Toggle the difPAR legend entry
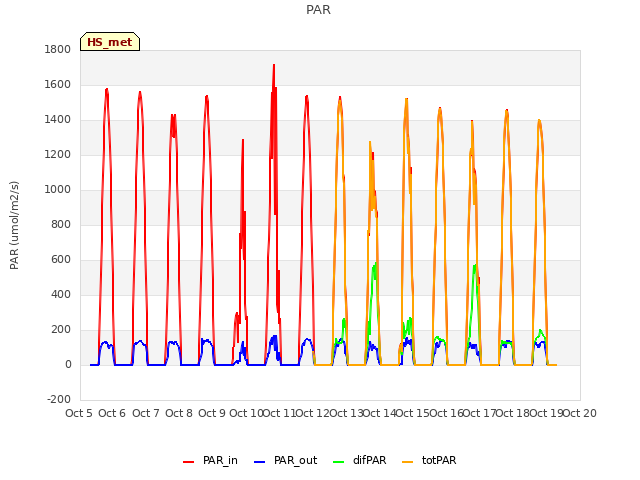The width and height of the screenshot is (640, 480). (x=359, y=461)
